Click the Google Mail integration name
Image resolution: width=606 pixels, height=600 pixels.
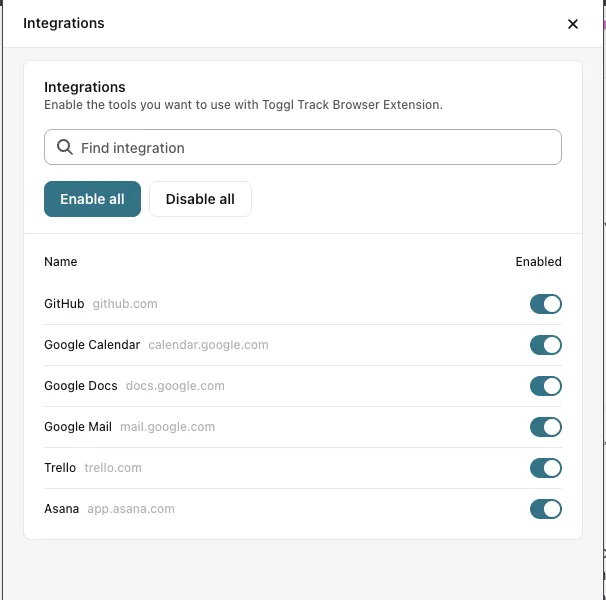(x=78, y=427)
